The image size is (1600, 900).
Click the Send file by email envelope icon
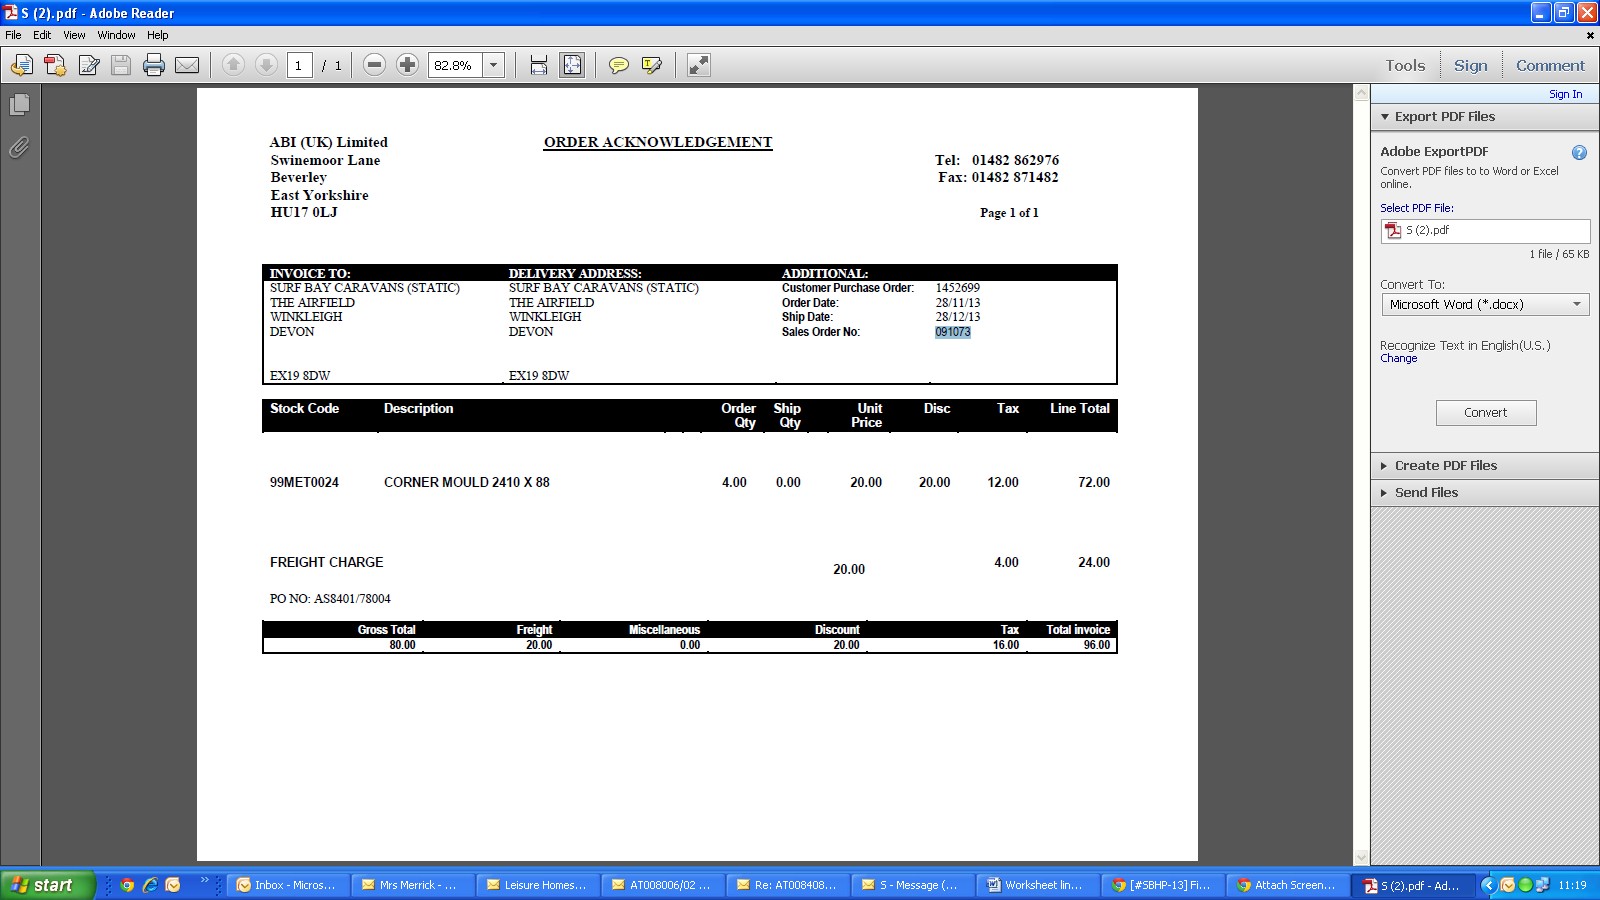pos(187,65)
